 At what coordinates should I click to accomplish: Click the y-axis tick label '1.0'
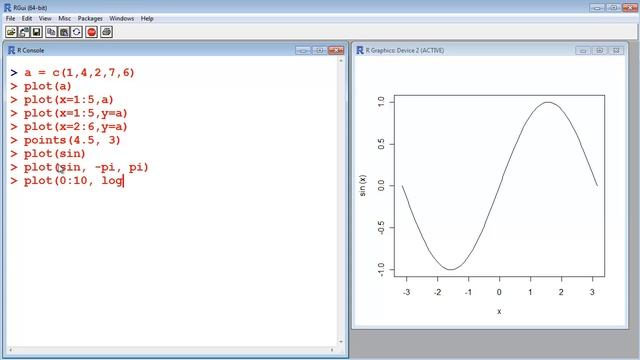click(x=381, y=102)
